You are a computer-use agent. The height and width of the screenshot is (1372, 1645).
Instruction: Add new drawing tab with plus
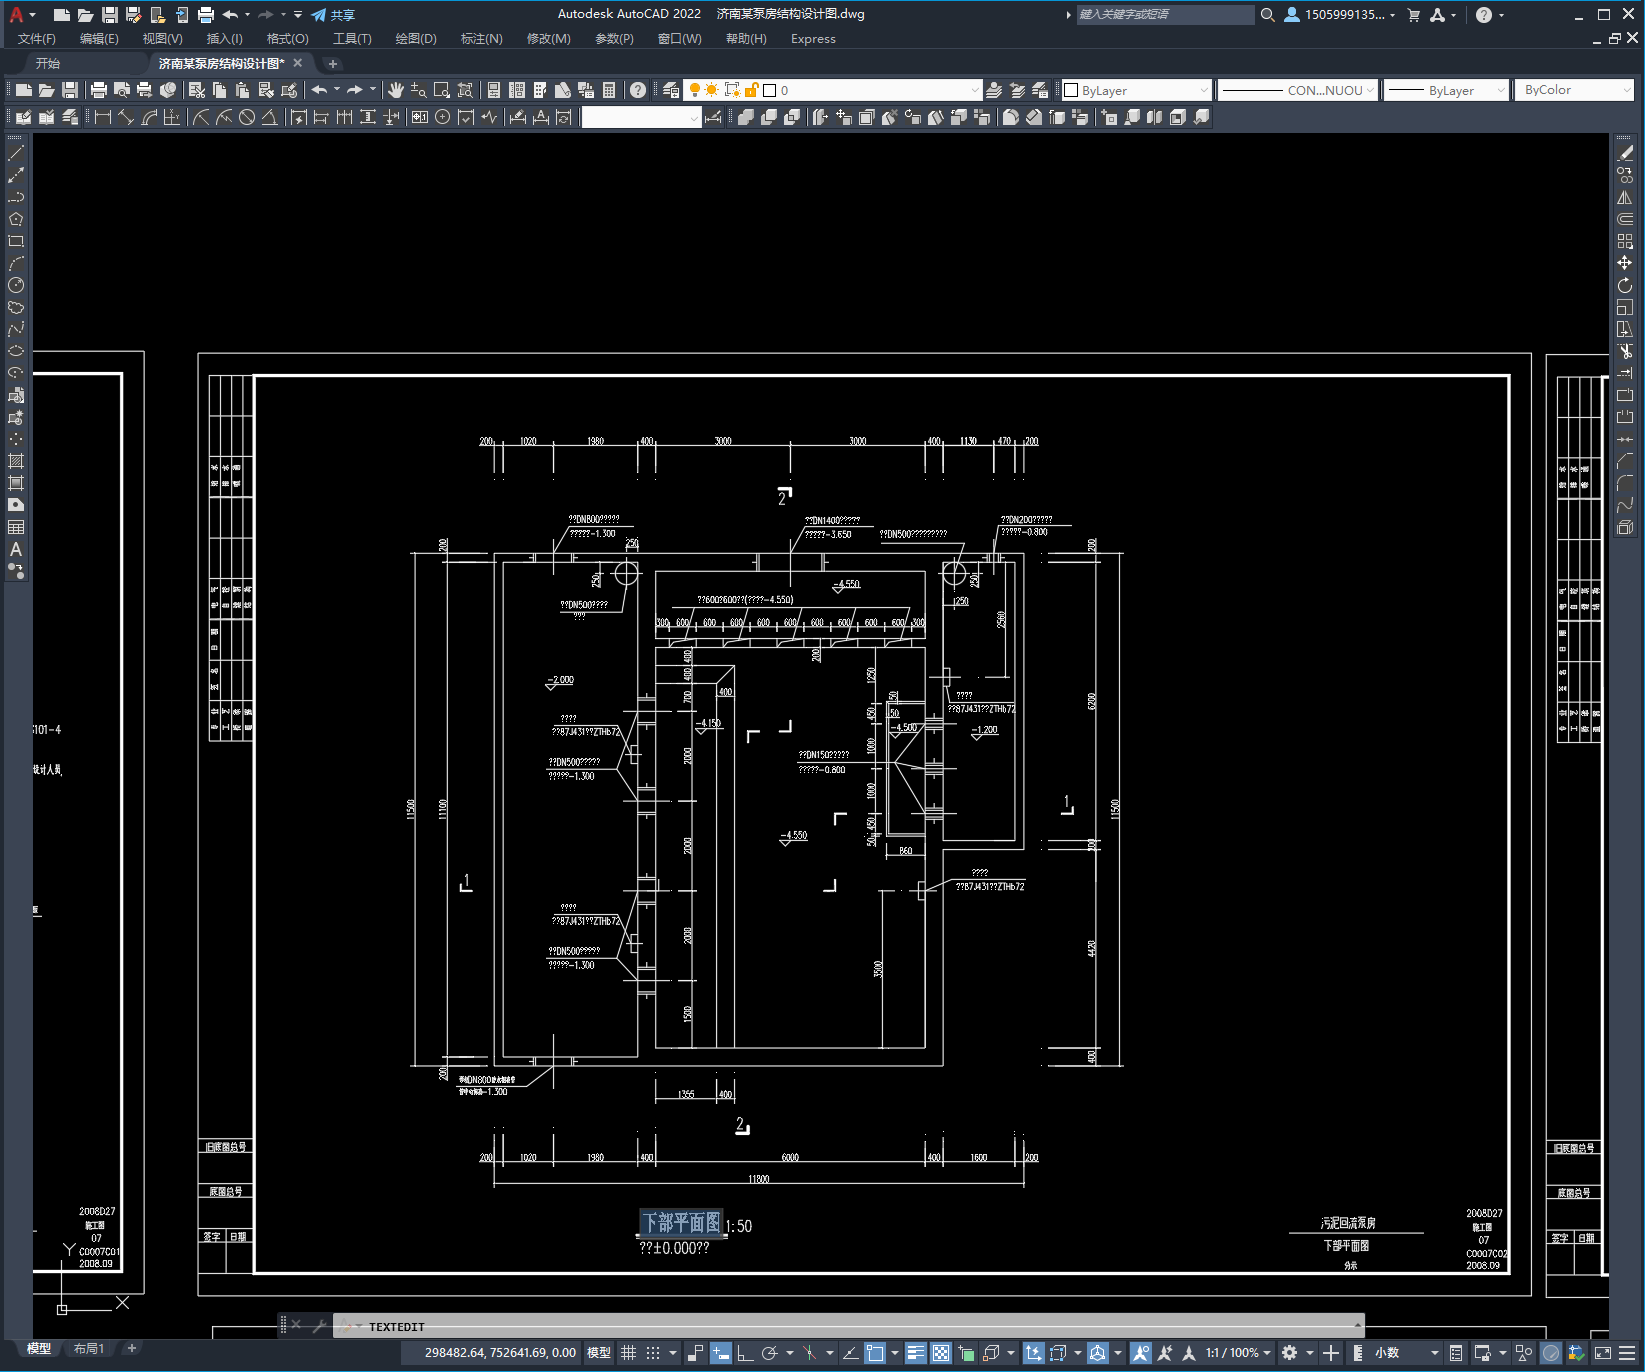[x=333, y=63]
